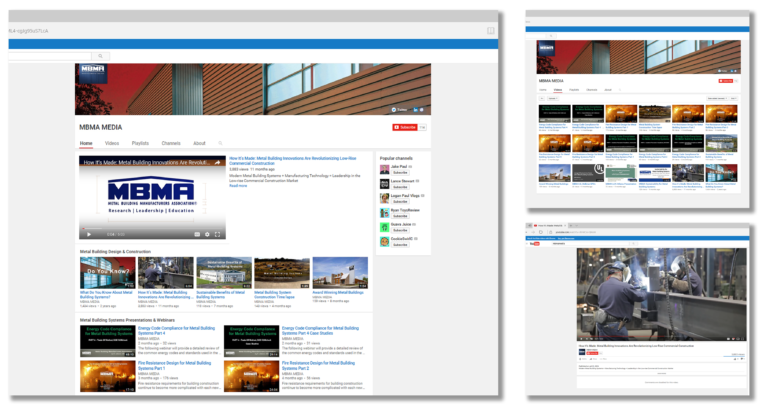This screenshot has height=415, width=768.
Task: Open Fire Resistance Design Part 2 title link
Action: coord(318,366)
